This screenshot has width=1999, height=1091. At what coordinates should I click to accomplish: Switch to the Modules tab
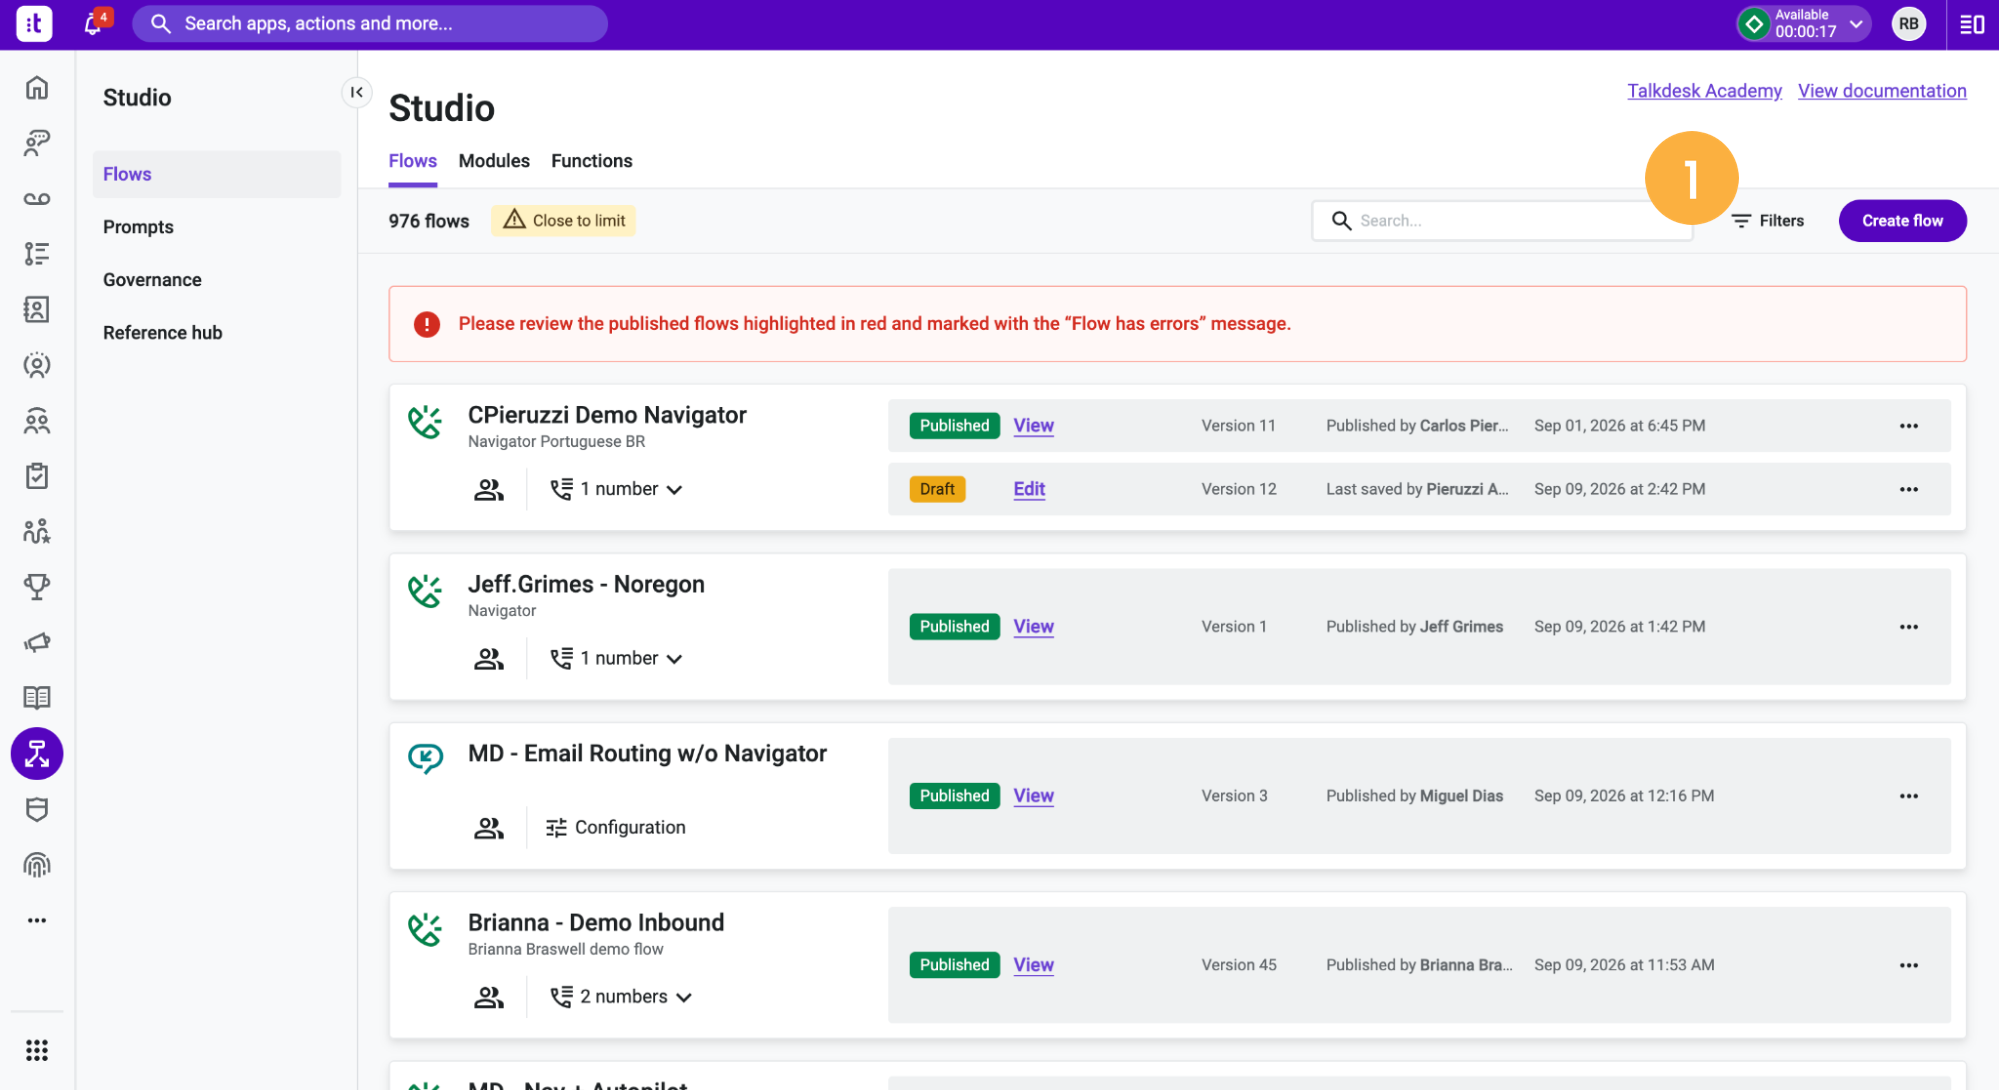(494, 161)
